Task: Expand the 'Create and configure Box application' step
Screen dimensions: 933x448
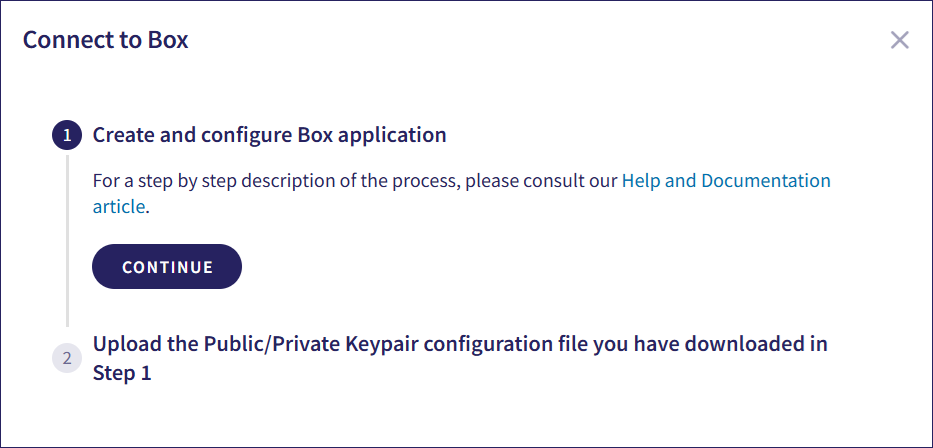Action: [x=269, y=135]
